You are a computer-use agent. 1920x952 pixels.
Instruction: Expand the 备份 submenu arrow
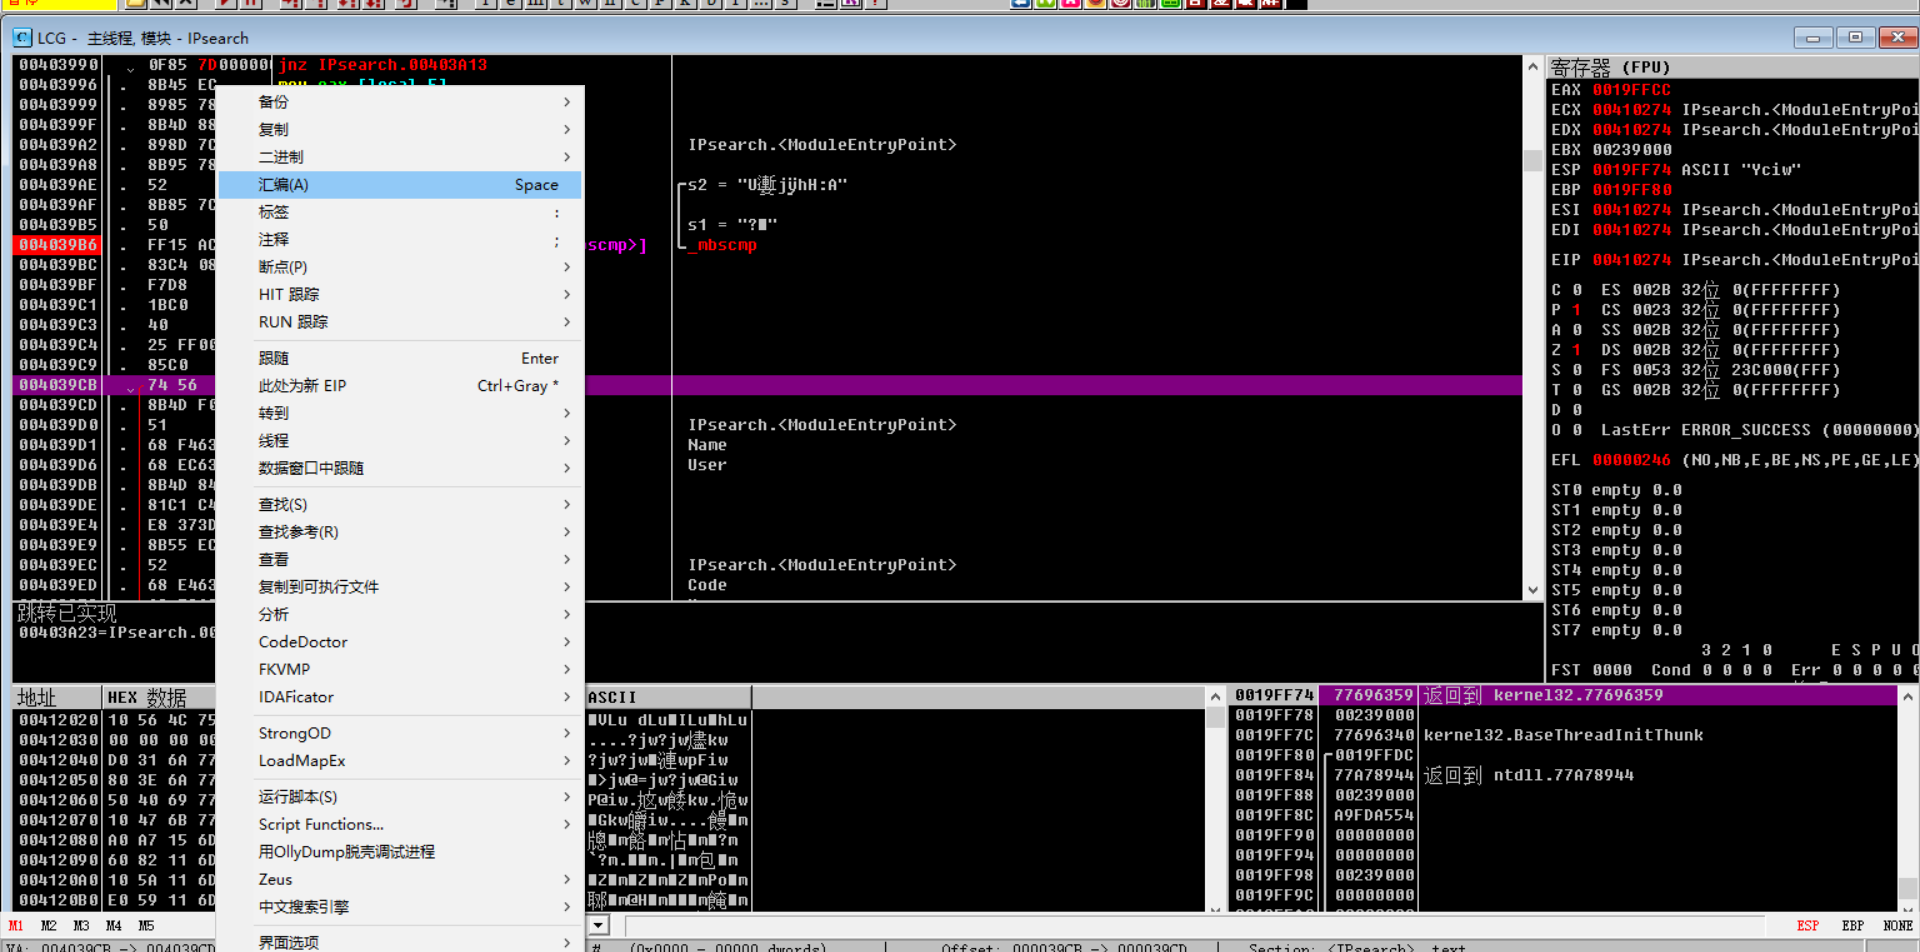coord(567,102)
